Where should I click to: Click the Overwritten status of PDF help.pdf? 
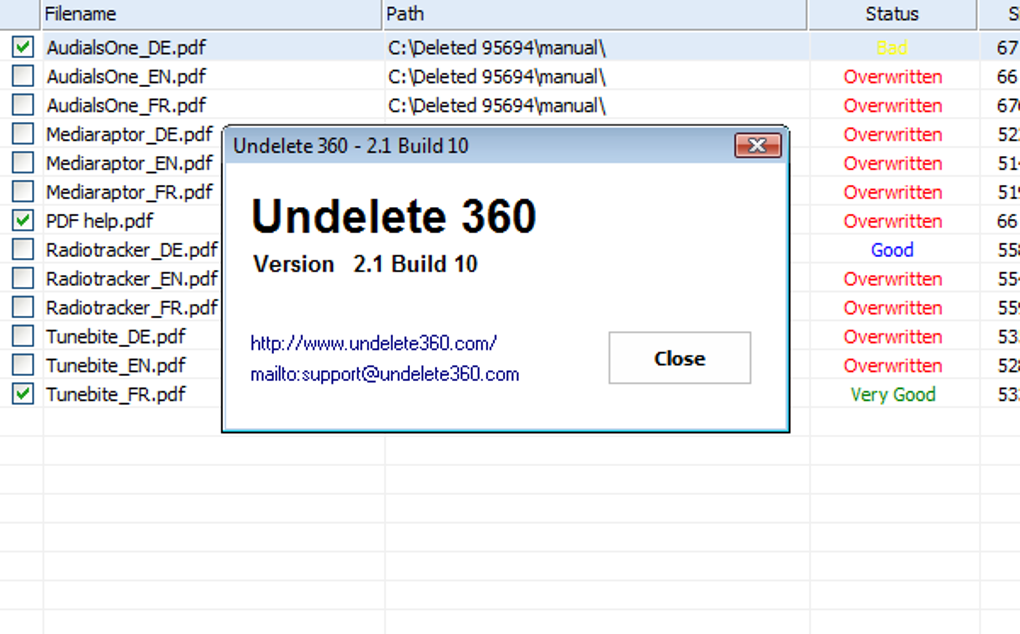point(892,221)
